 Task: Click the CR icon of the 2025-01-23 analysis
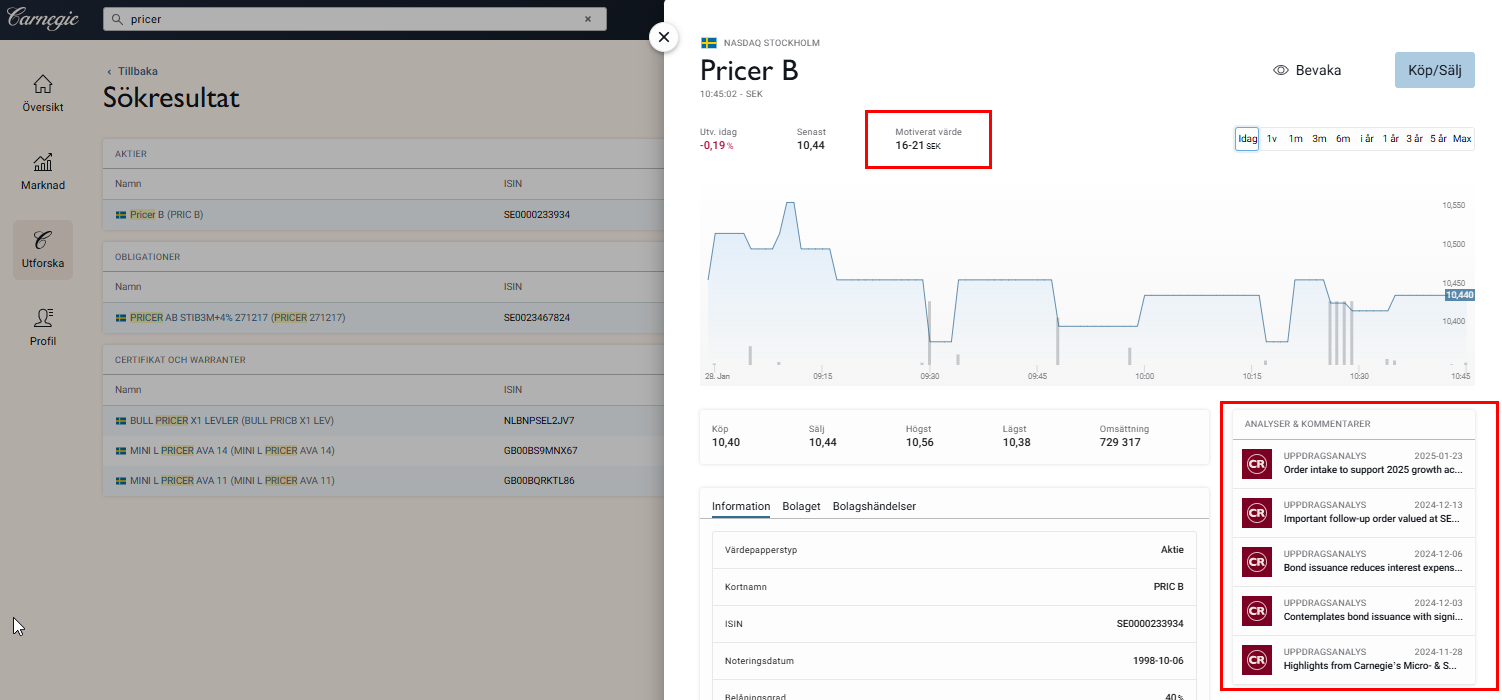click(x=1256, y=462)
